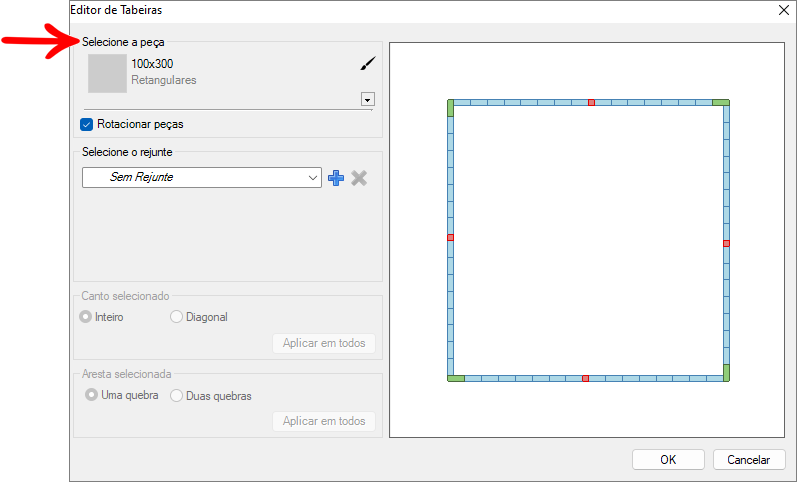Toggle the Rotacionar peças checkbox
The height and width of the screenshot is (482, 798).
87,125
